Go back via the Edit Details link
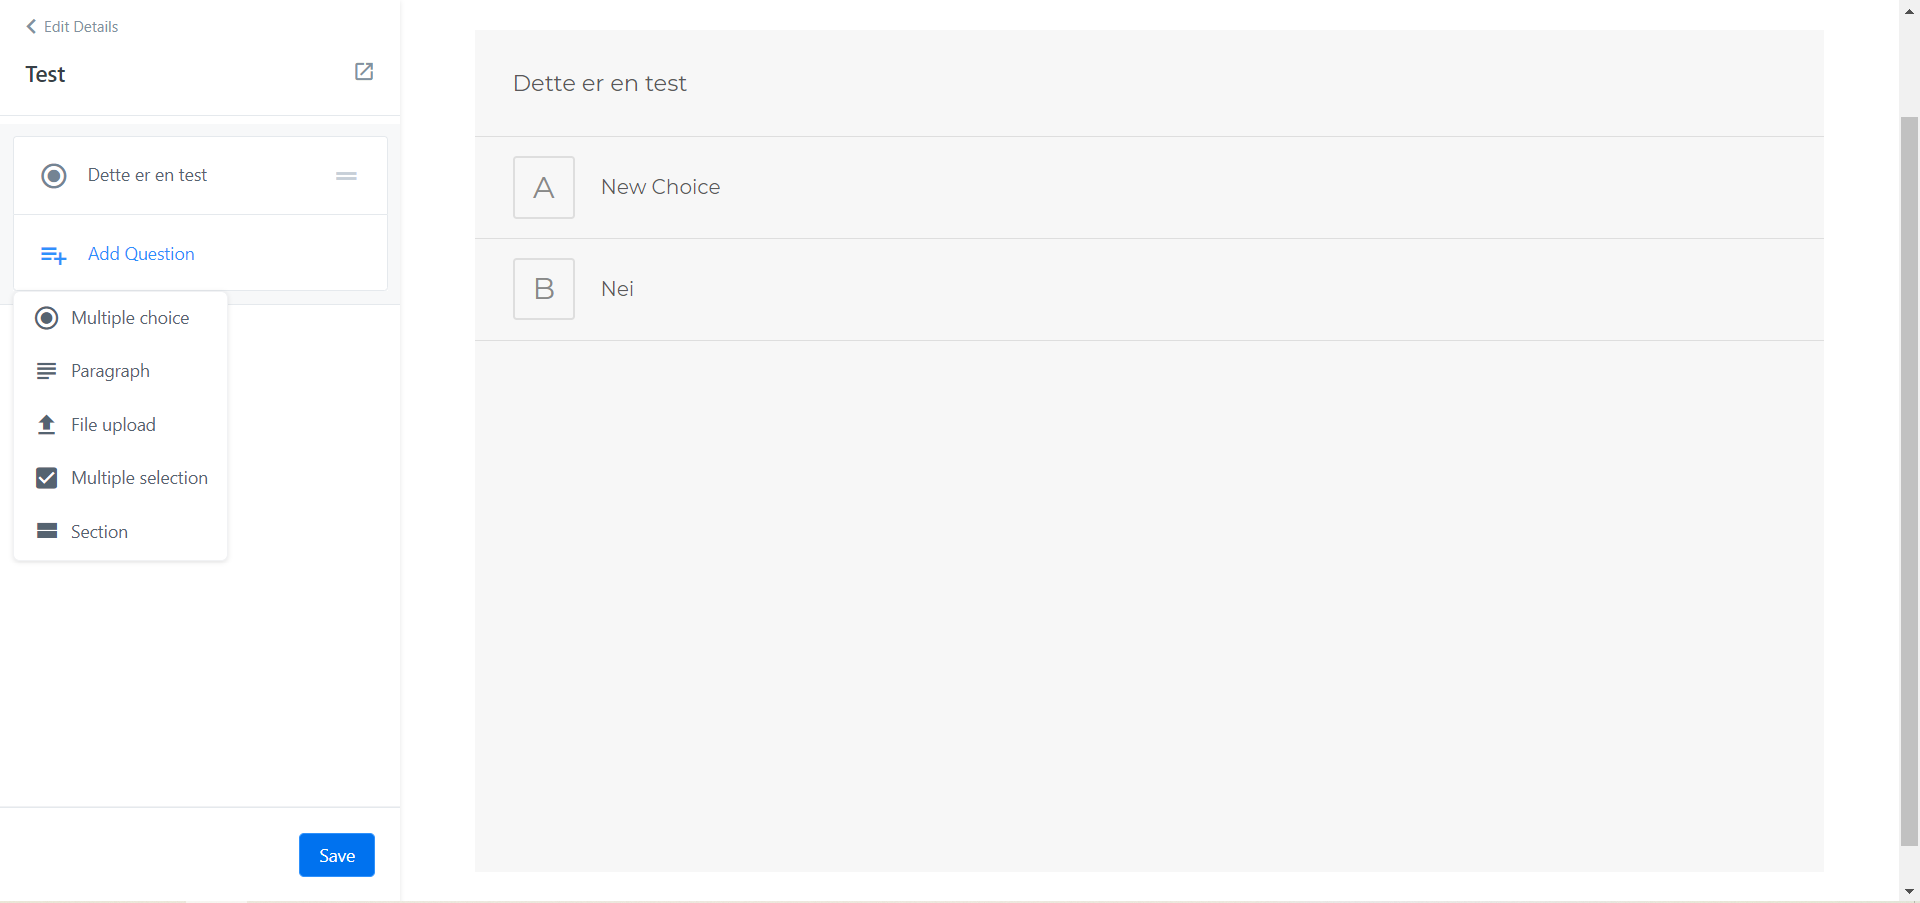The width and height of the screenshot is (1920, 903). tap(81, 27)
